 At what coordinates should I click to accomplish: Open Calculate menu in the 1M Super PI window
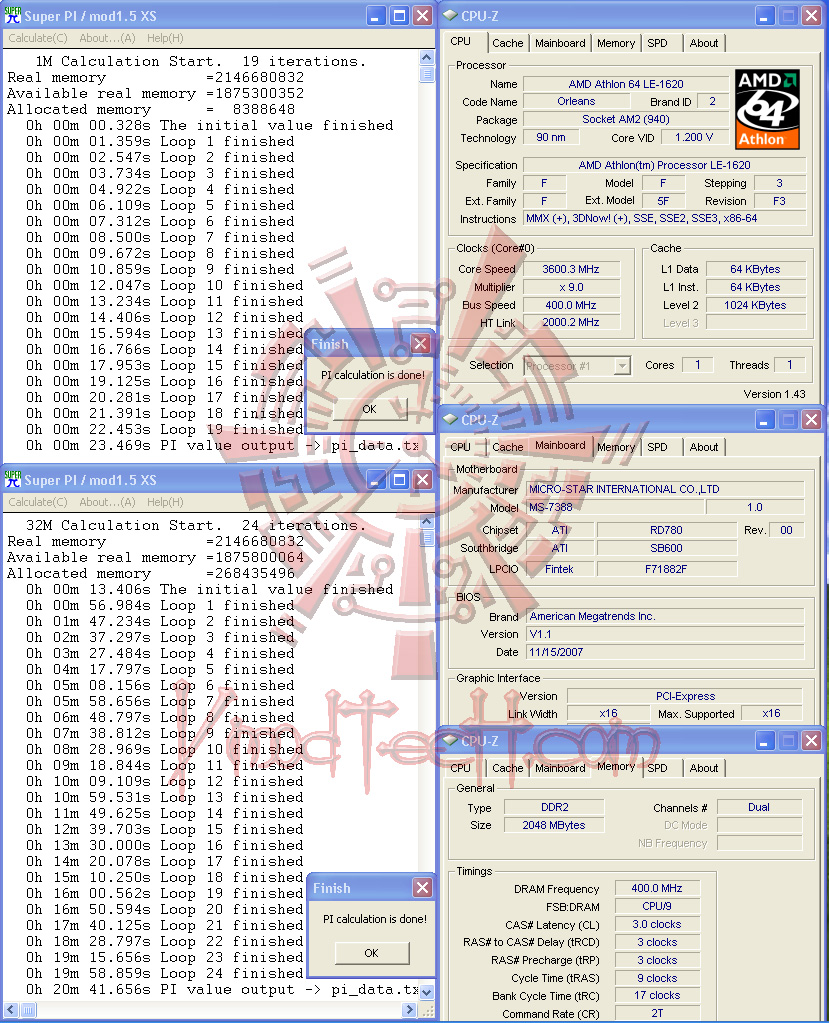coord(38,38)
